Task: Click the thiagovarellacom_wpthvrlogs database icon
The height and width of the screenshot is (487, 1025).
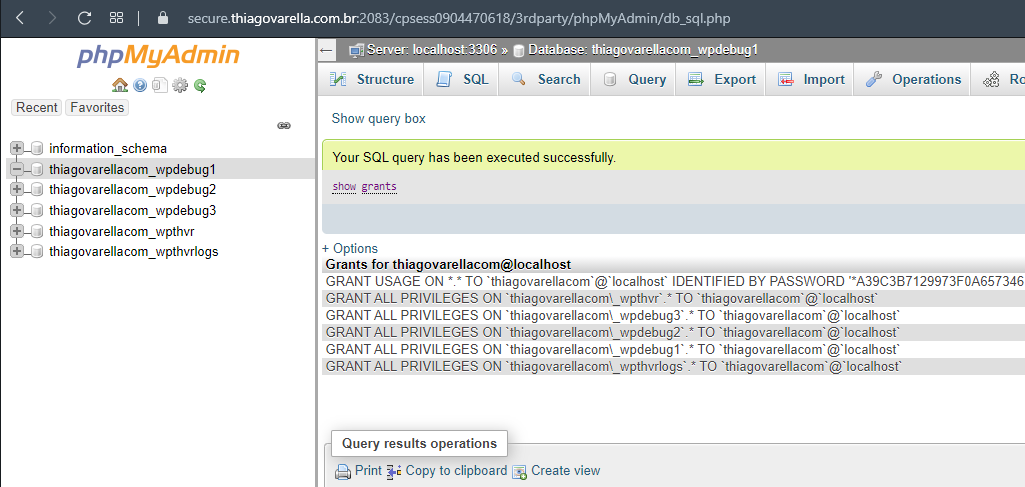Action: (x=37, y=252)
